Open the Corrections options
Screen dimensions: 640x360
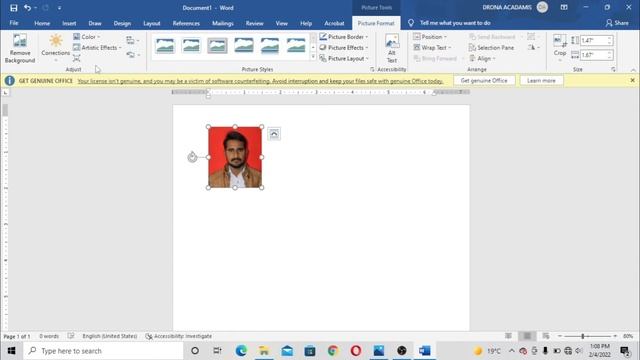(56, 49)
